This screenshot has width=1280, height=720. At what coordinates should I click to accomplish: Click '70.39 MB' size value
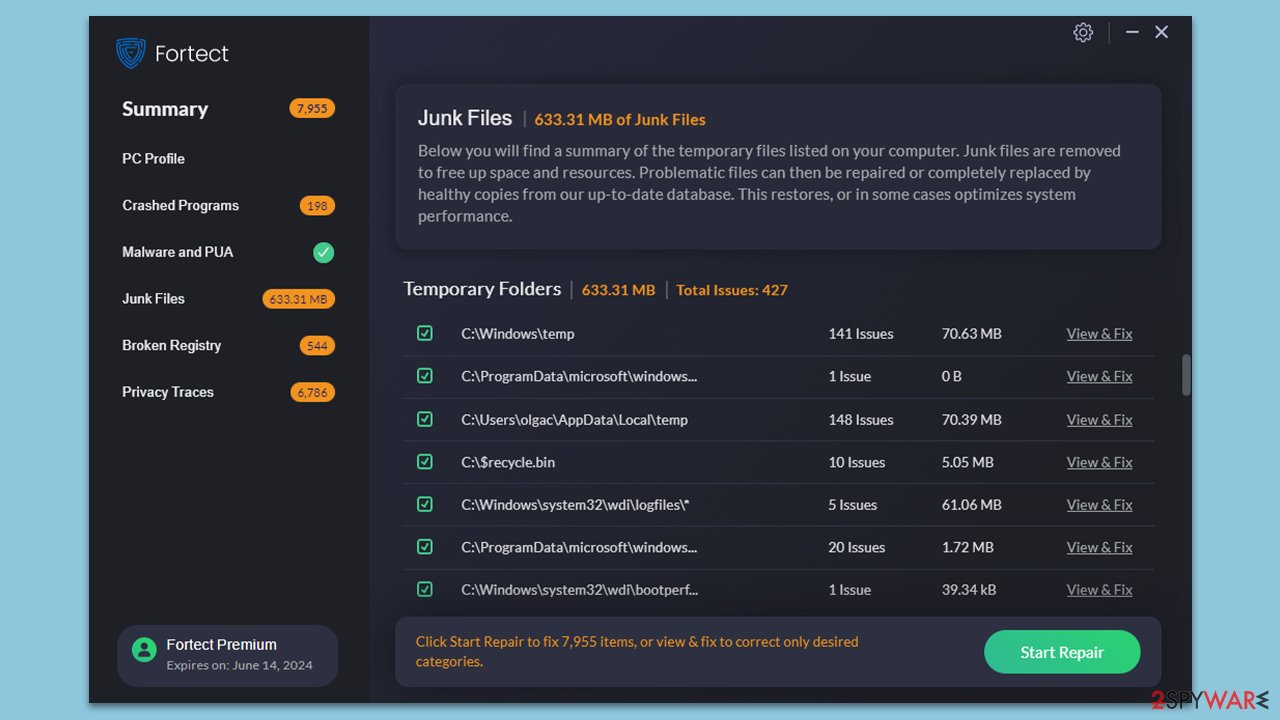click(971, 419)
